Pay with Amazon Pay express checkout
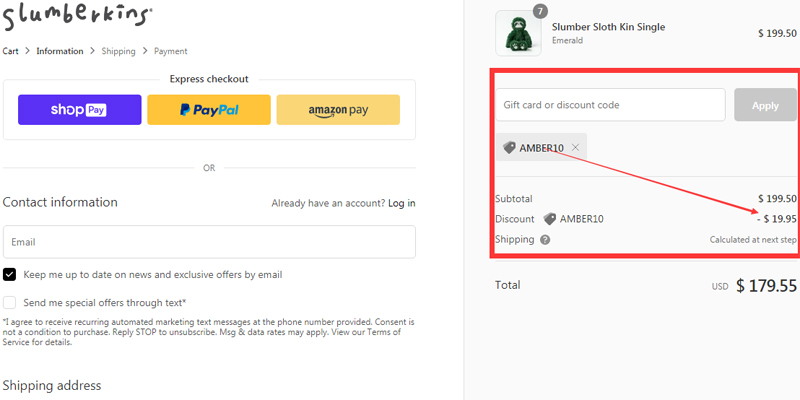This screenshot has height=400, width=800. point(338,110)
